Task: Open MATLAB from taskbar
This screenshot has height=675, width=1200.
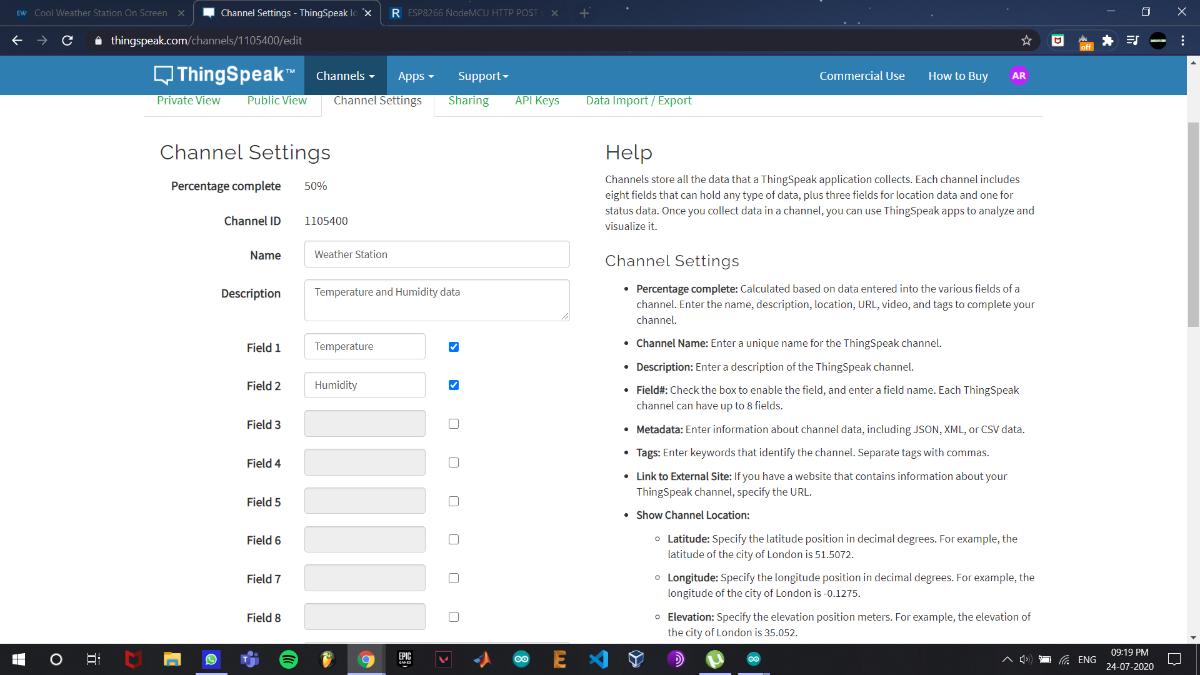Action: [x=482, y=659]
